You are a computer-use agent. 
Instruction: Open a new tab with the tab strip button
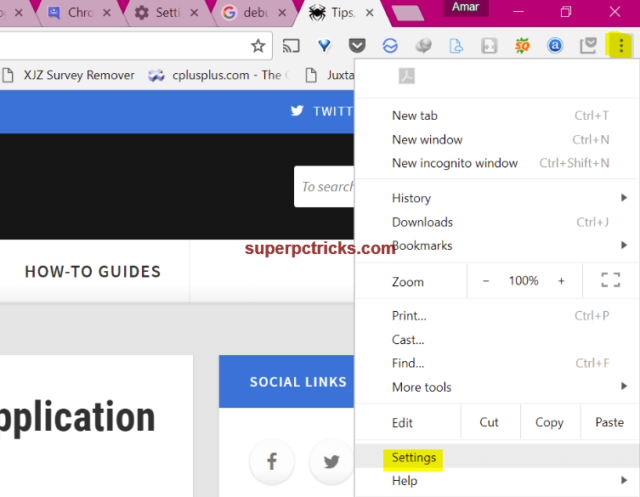(x=407, y=13)
